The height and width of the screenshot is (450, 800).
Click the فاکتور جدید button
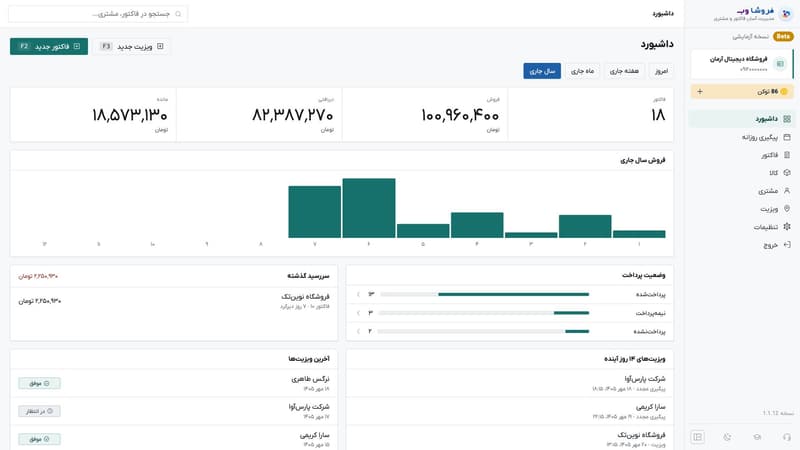(49, 46)
